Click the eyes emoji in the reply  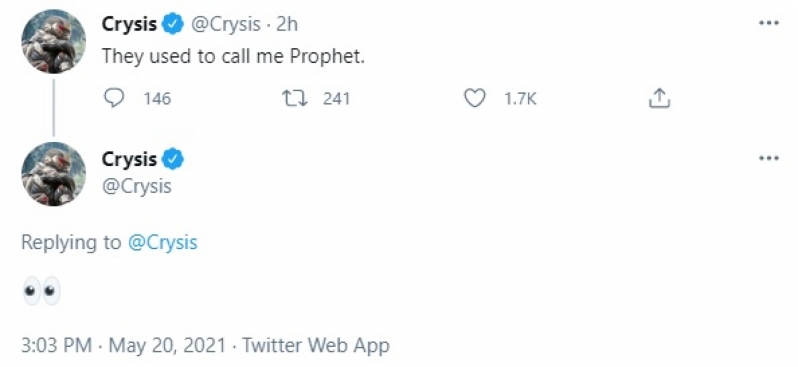pyautogui.click(x=41, y=291)
